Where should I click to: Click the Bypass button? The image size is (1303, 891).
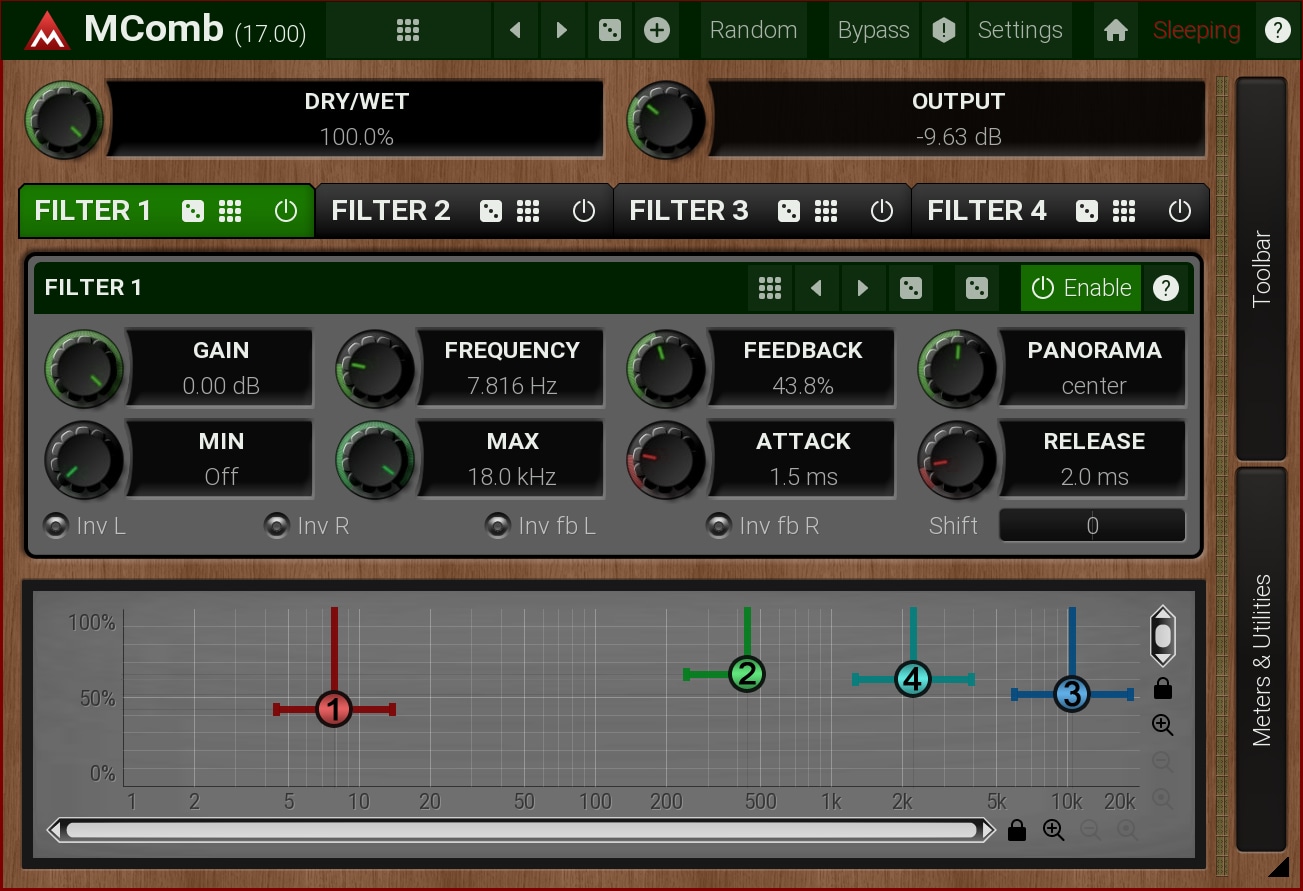[873, 30]
